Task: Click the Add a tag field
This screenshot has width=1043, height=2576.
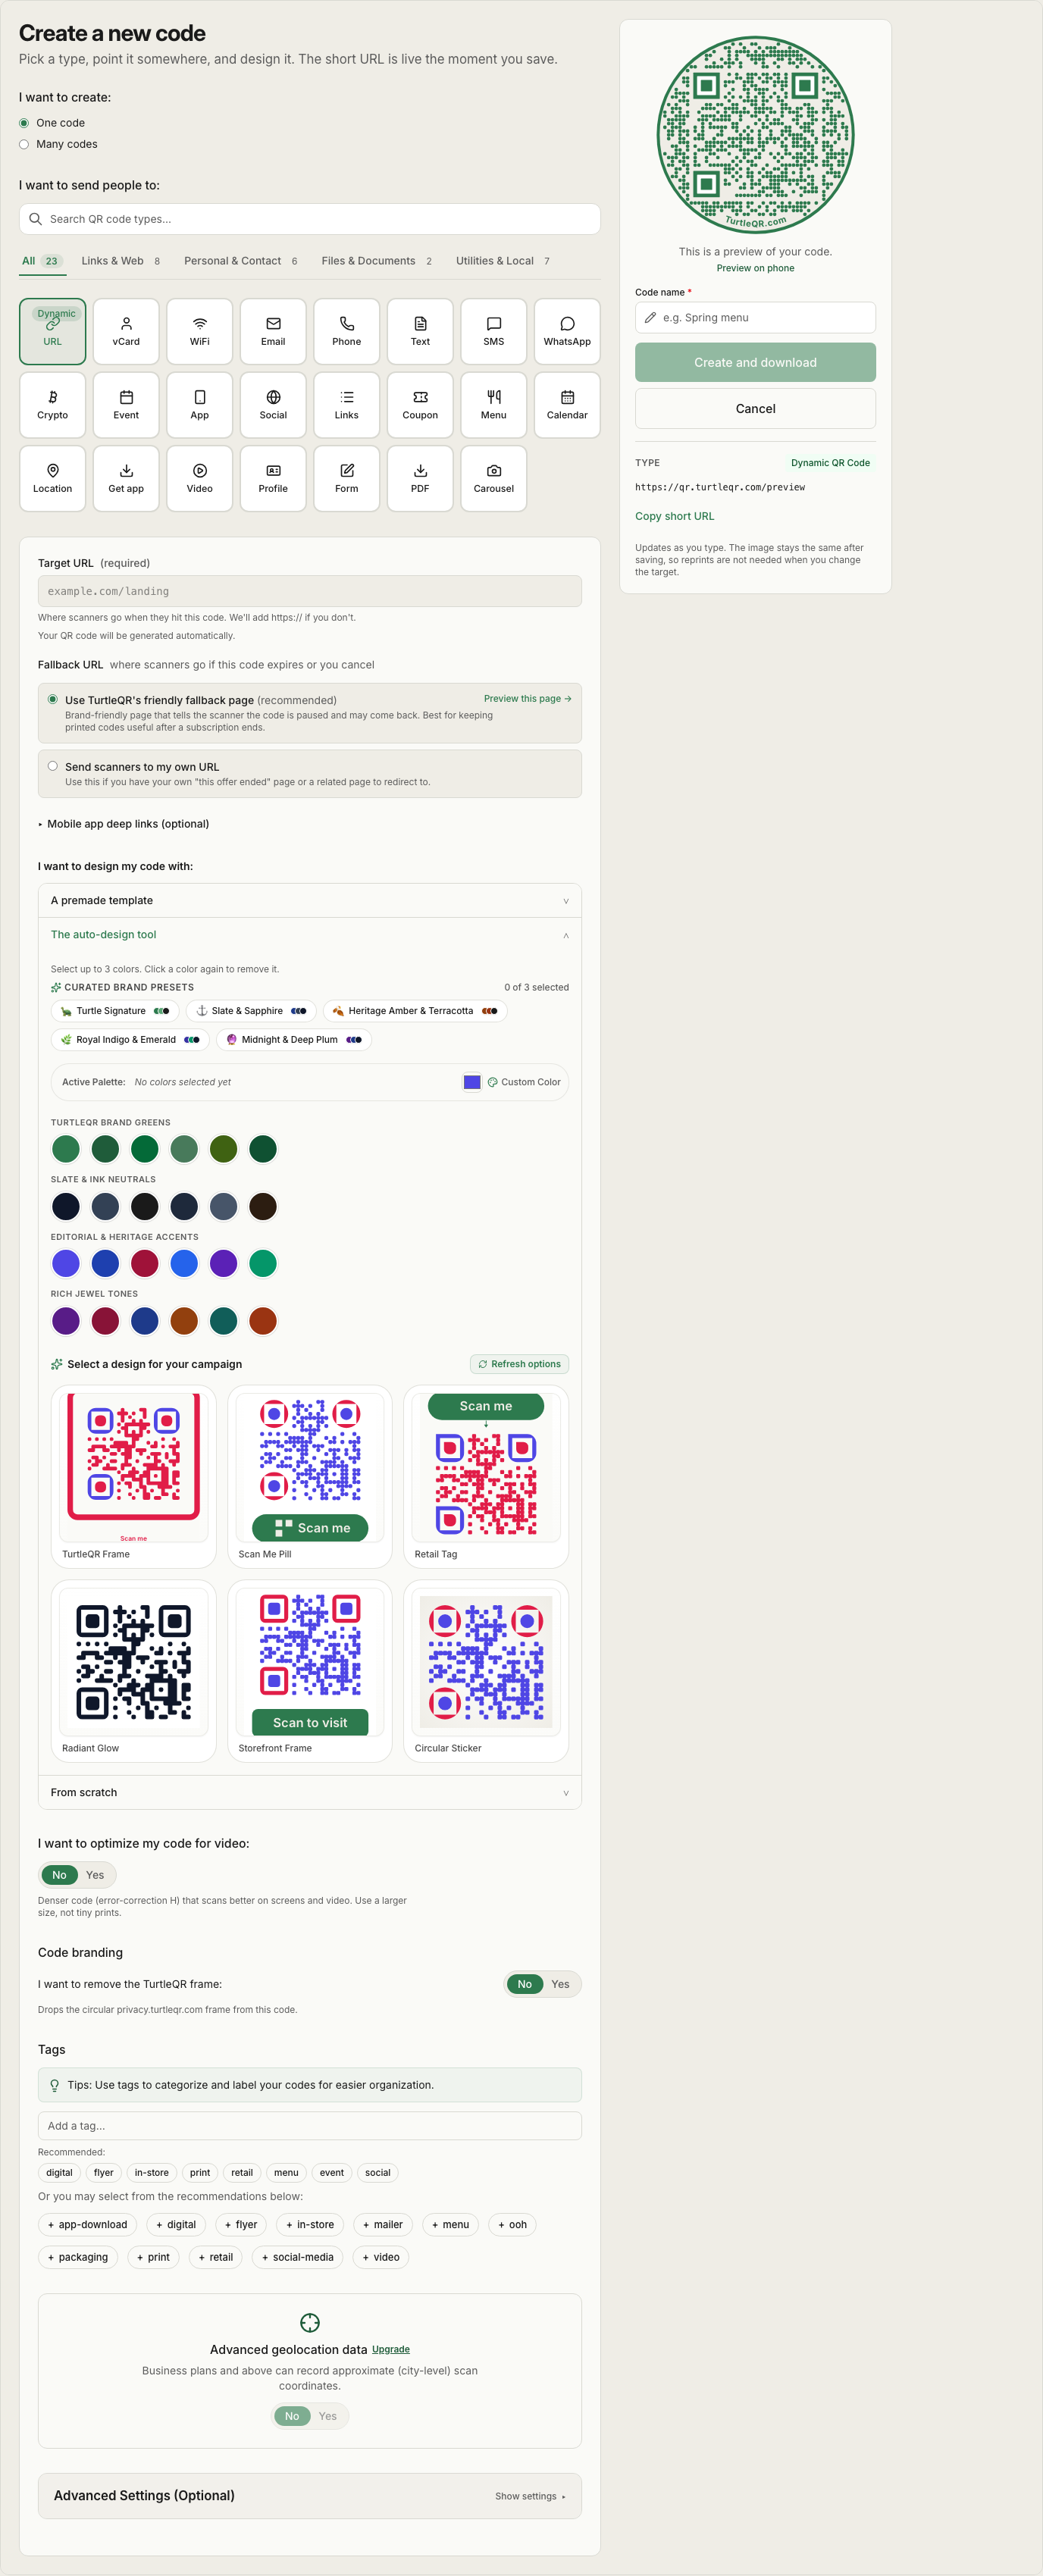Action: pyautogui.click(x=310, y=2126)
